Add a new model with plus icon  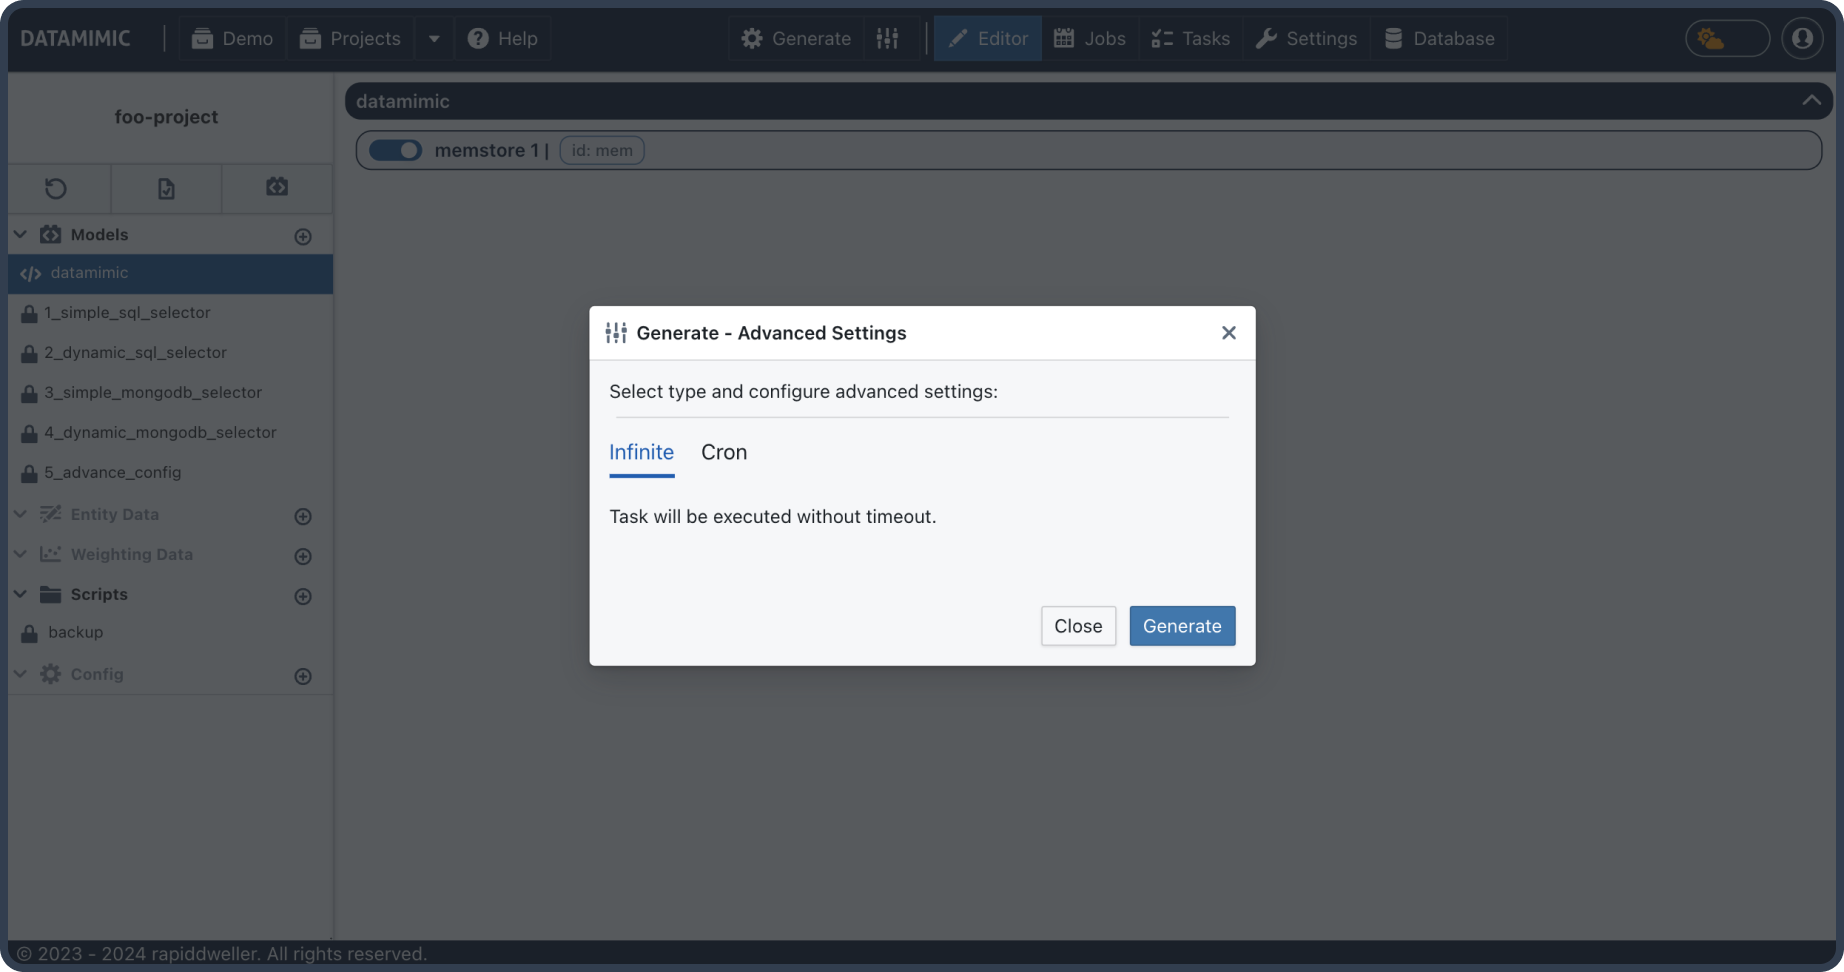click(x=303, y=236)
